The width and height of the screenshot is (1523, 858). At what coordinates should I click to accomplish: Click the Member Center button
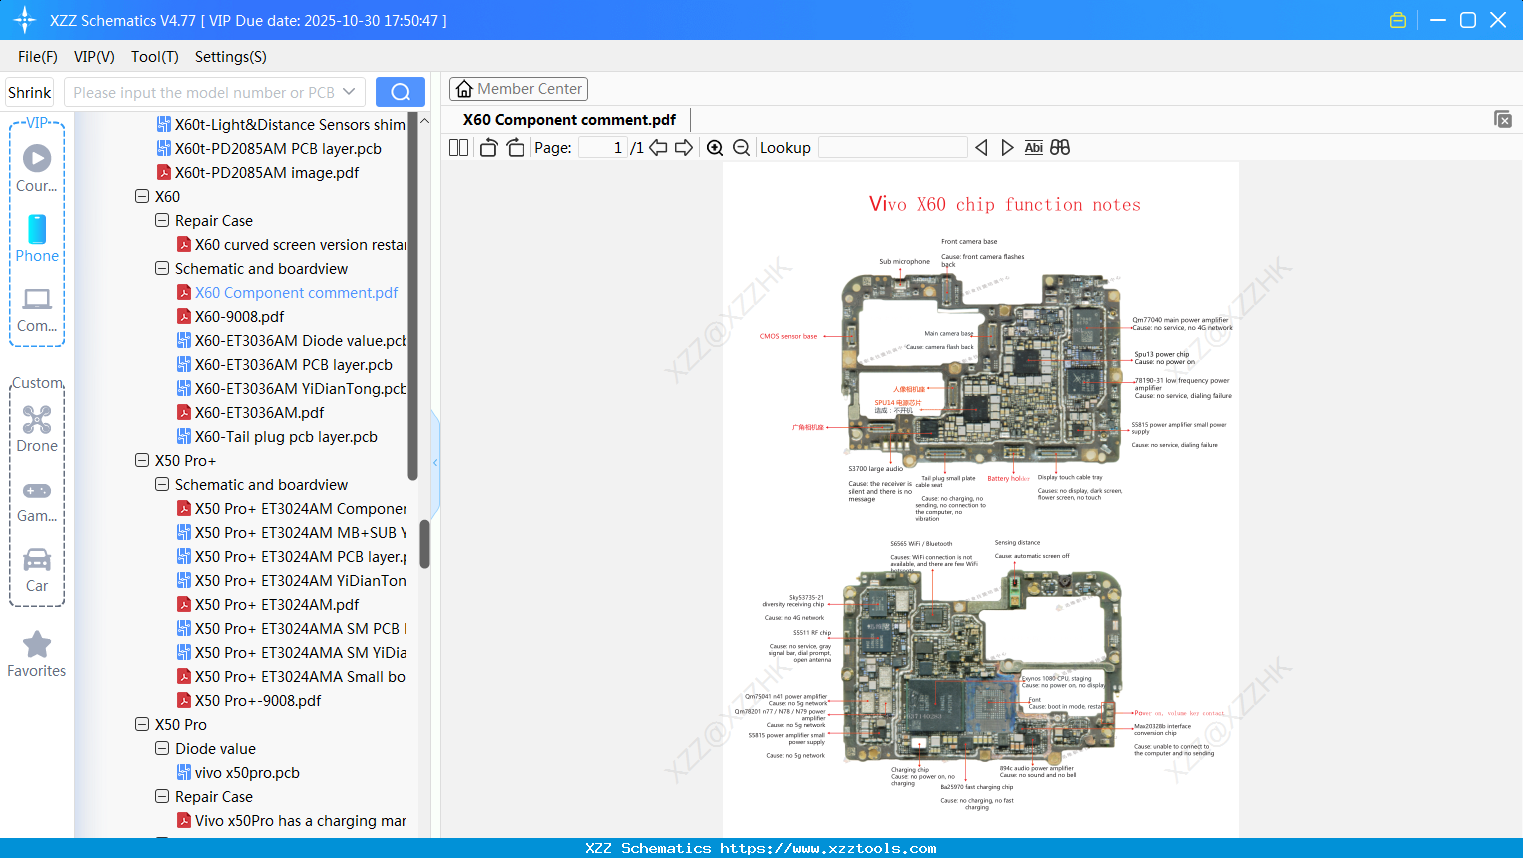click(518, 88)
